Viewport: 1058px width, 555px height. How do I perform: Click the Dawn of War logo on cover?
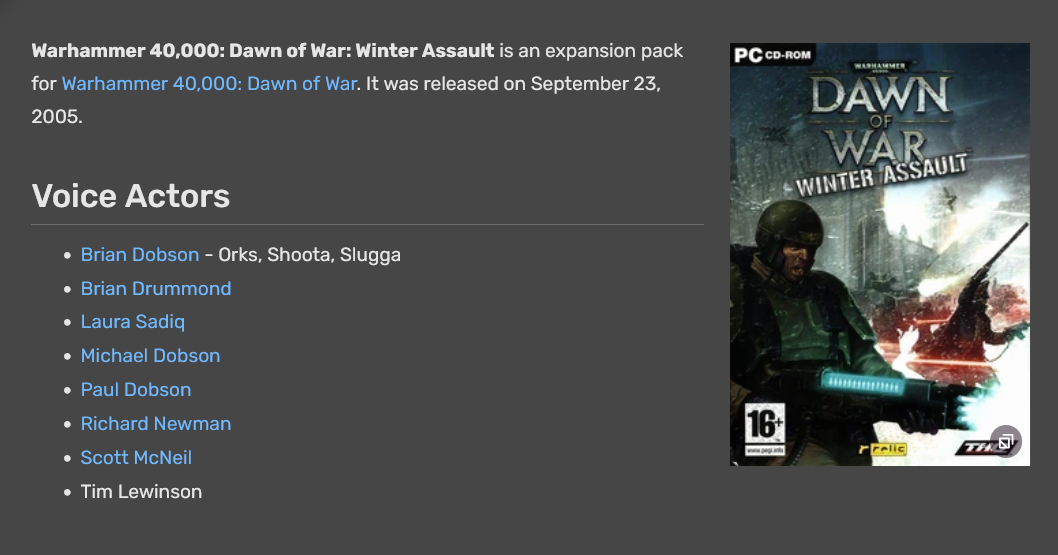[879, 119]
